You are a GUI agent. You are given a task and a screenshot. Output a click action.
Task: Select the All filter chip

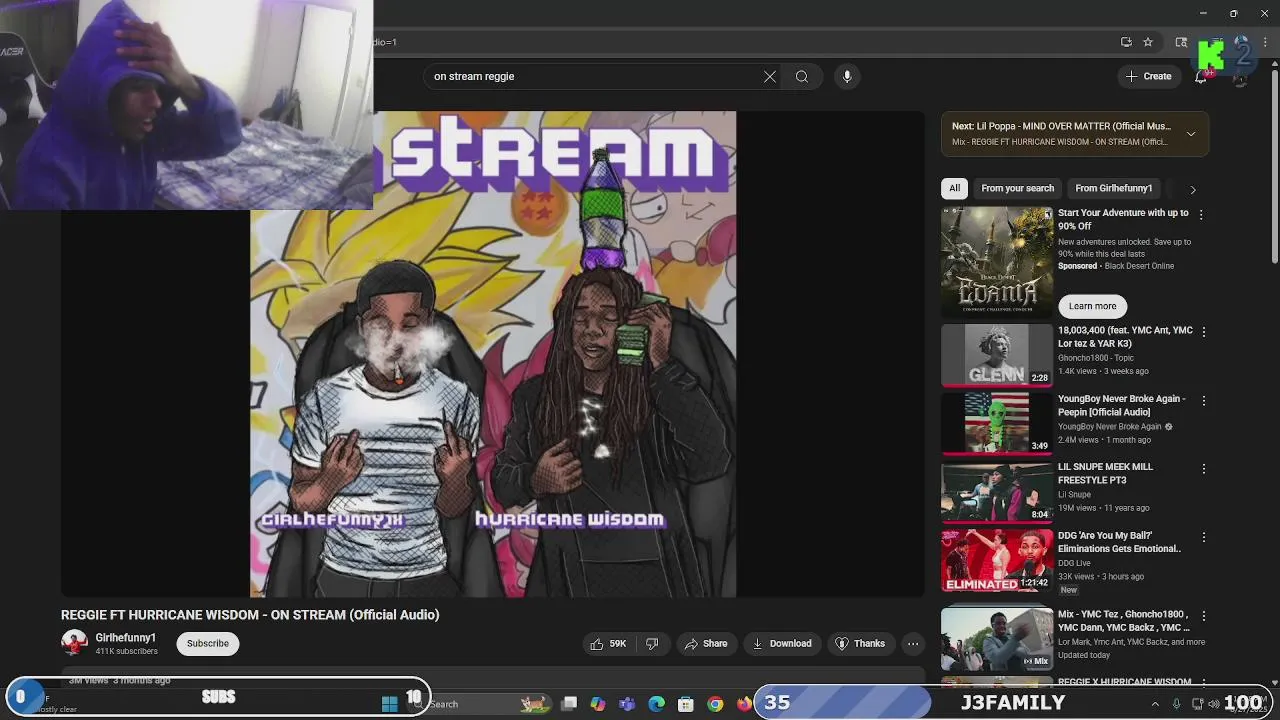pos(955,188)
